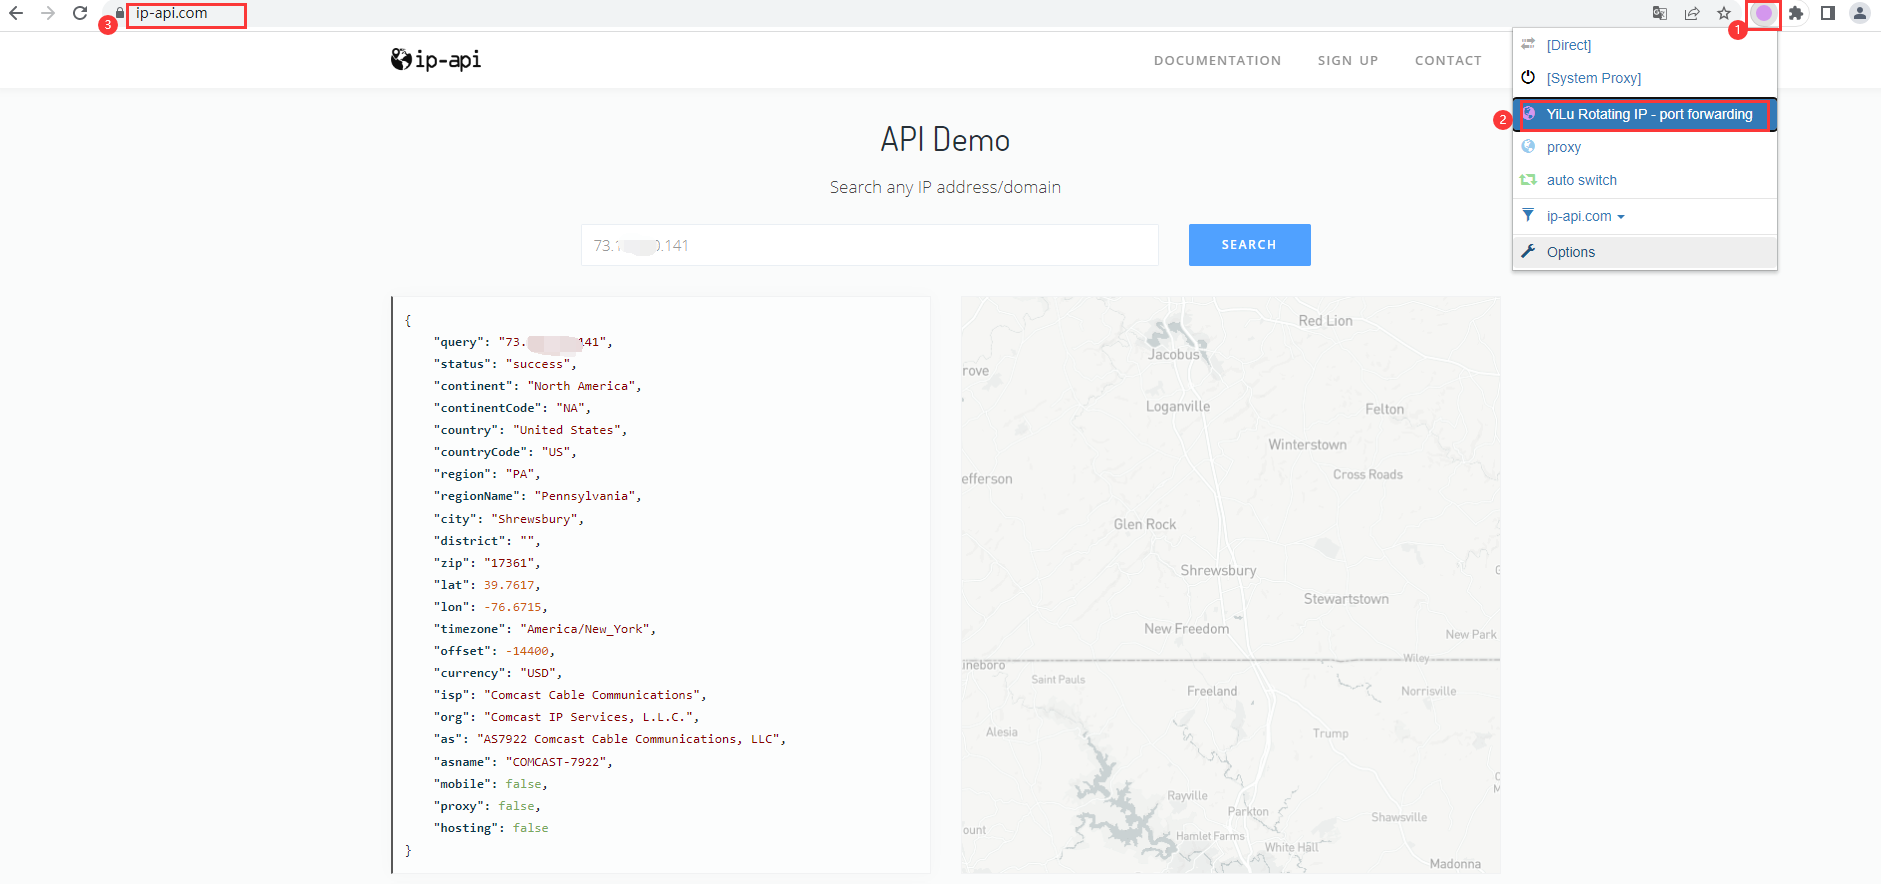This screenshot has height=884, width=1881.
Task: Click the SEARCH button
Action: pos(1249,245)
